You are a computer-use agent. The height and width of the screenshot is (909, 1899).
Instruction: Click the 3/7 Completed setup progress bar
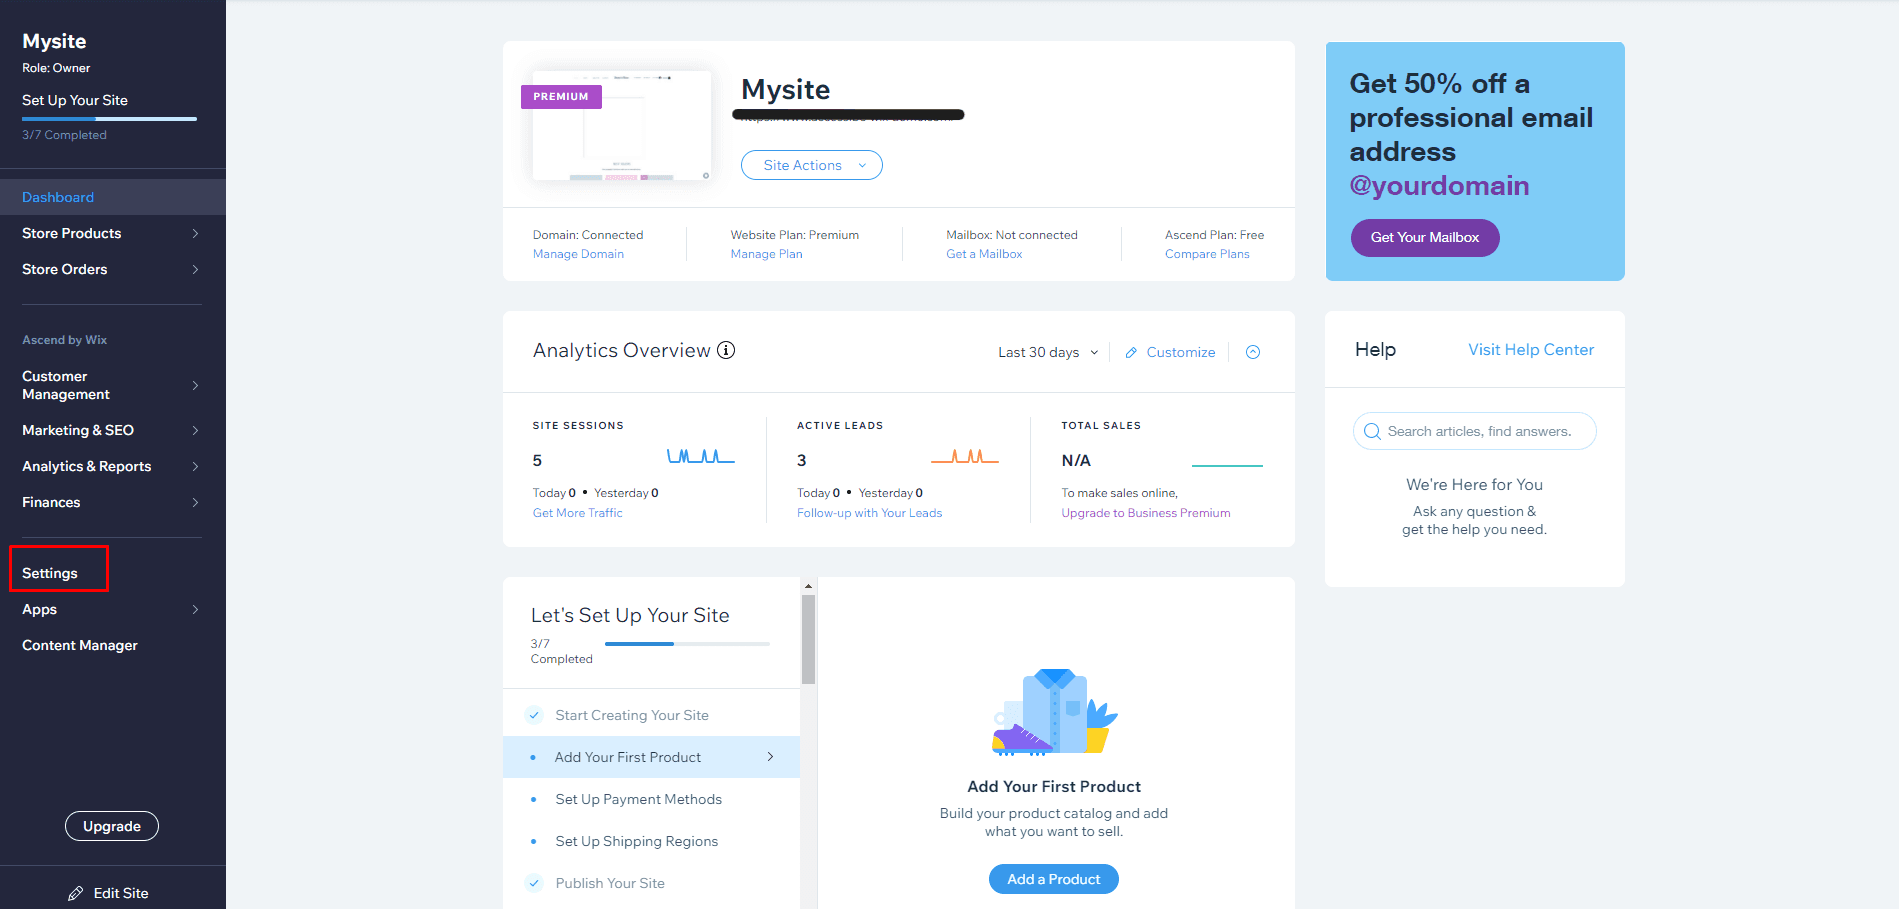coord(688,644)
